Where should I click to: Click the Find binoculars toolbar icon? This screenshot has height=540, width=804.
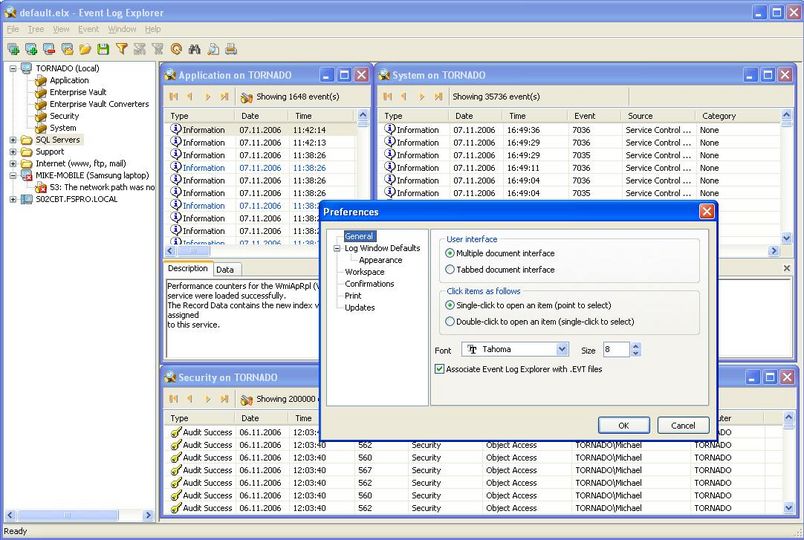click(x=195, y=48)
